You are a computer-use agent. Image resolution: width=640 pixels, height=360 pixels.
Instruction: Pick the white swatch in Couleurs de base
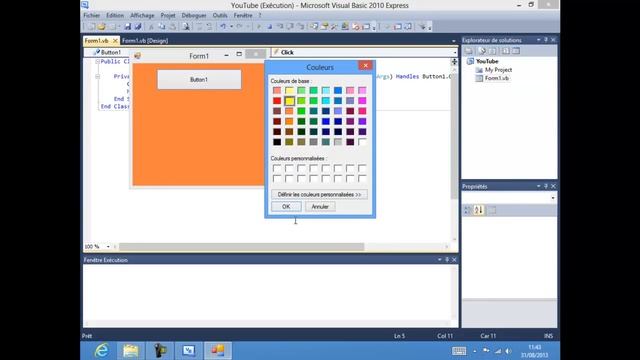[362, 142]
